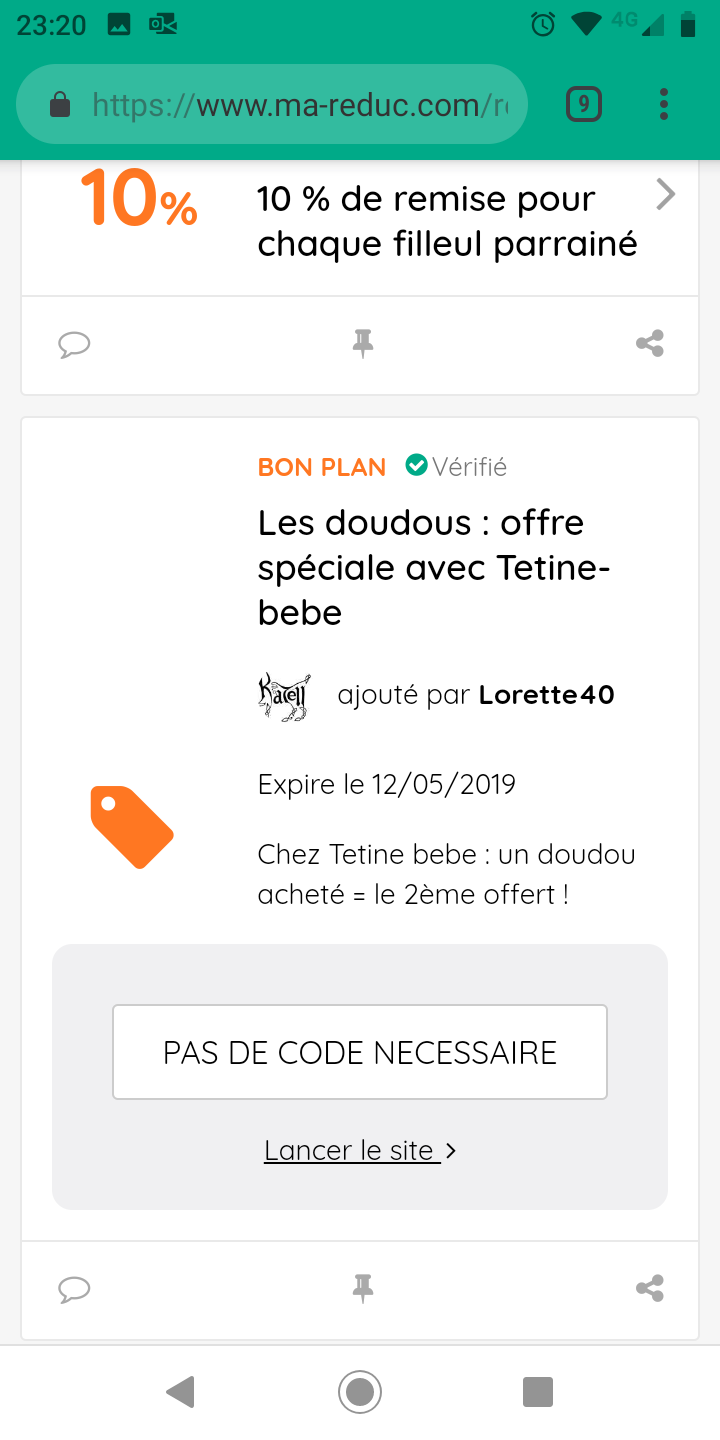Tap Lorette40's avatar thumbnail
Screen dimensions: 720x1440
coord(285,697)
